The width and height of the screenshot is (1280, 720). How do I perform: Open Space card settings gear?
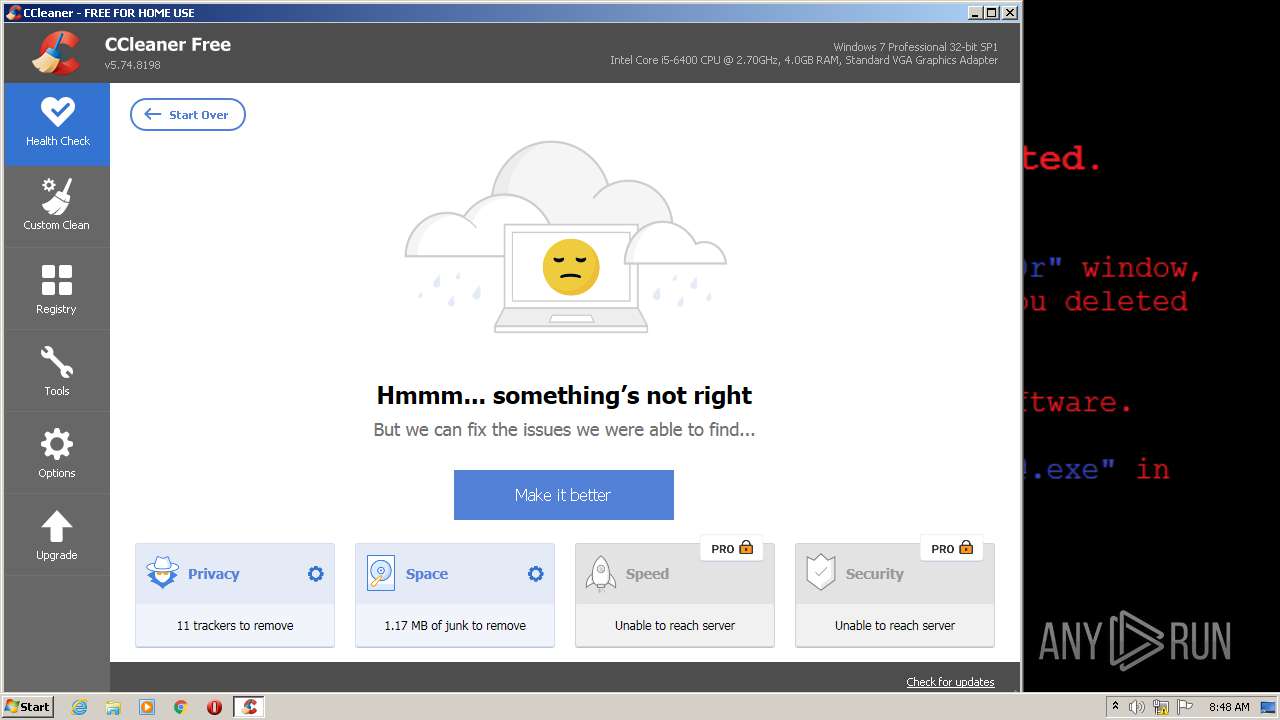coord(536,574)
